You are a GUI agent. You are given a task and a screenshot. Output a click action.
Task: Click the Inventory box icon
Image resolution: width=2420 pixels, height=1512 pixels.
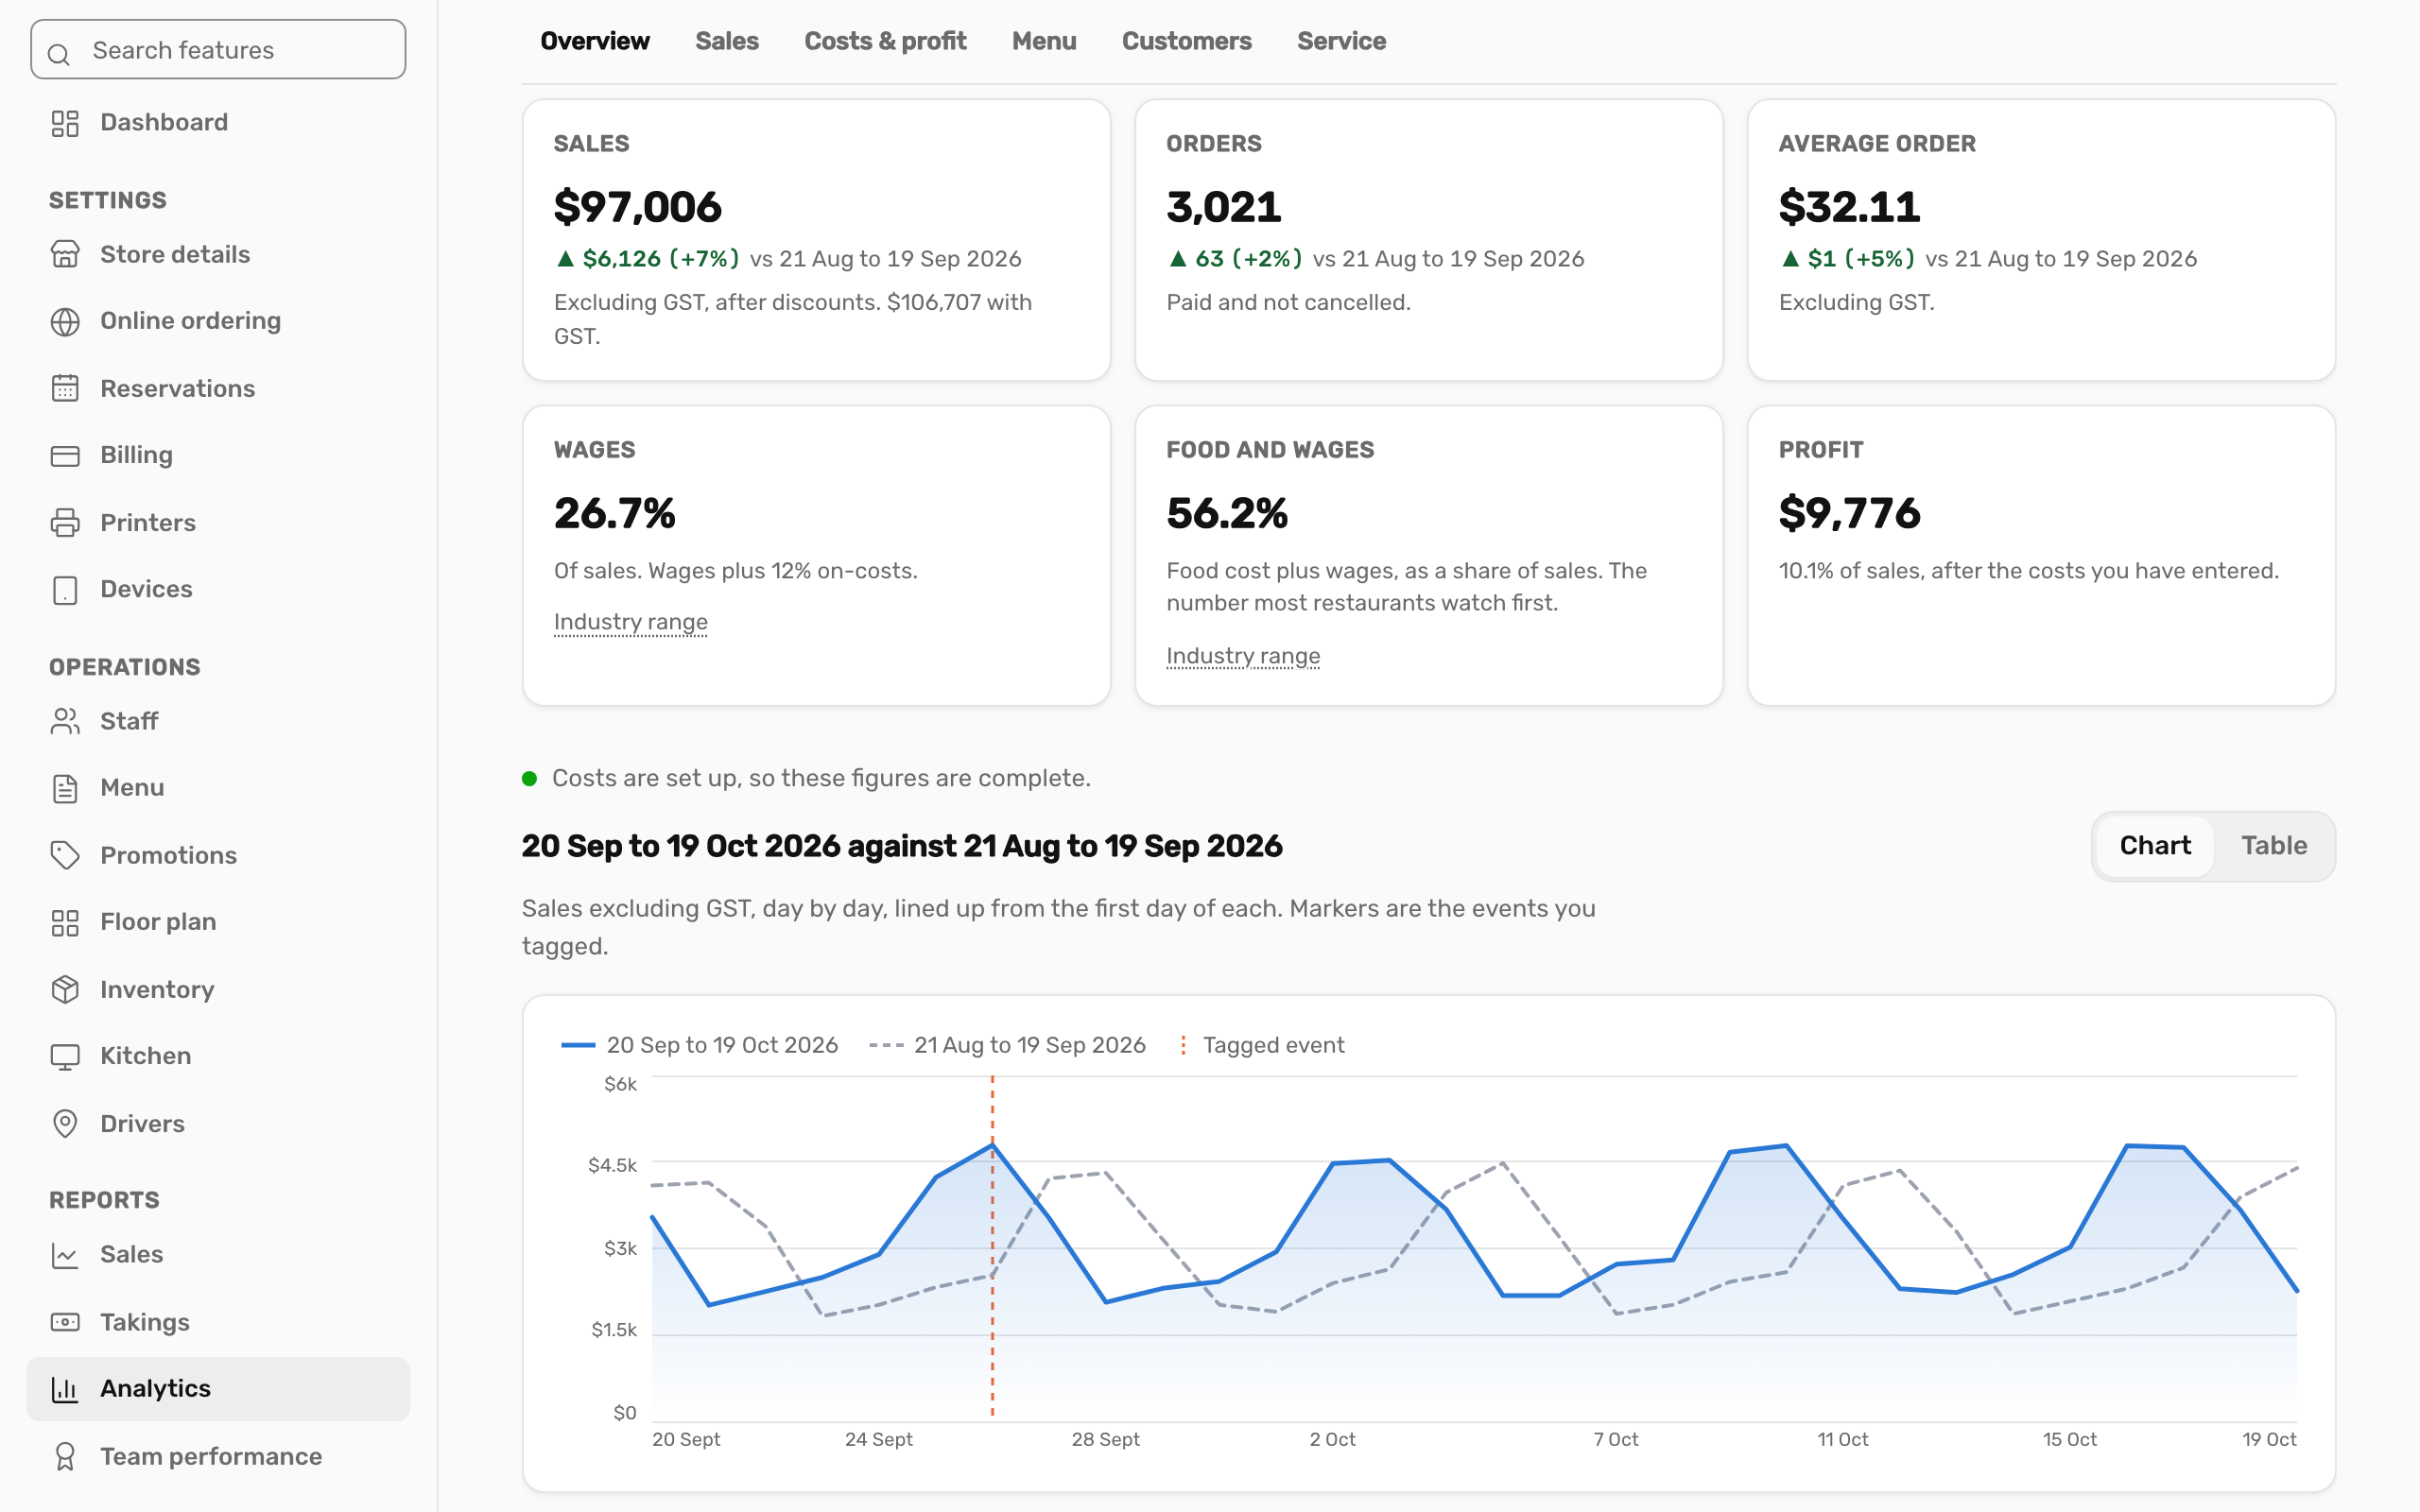[65, 989]
